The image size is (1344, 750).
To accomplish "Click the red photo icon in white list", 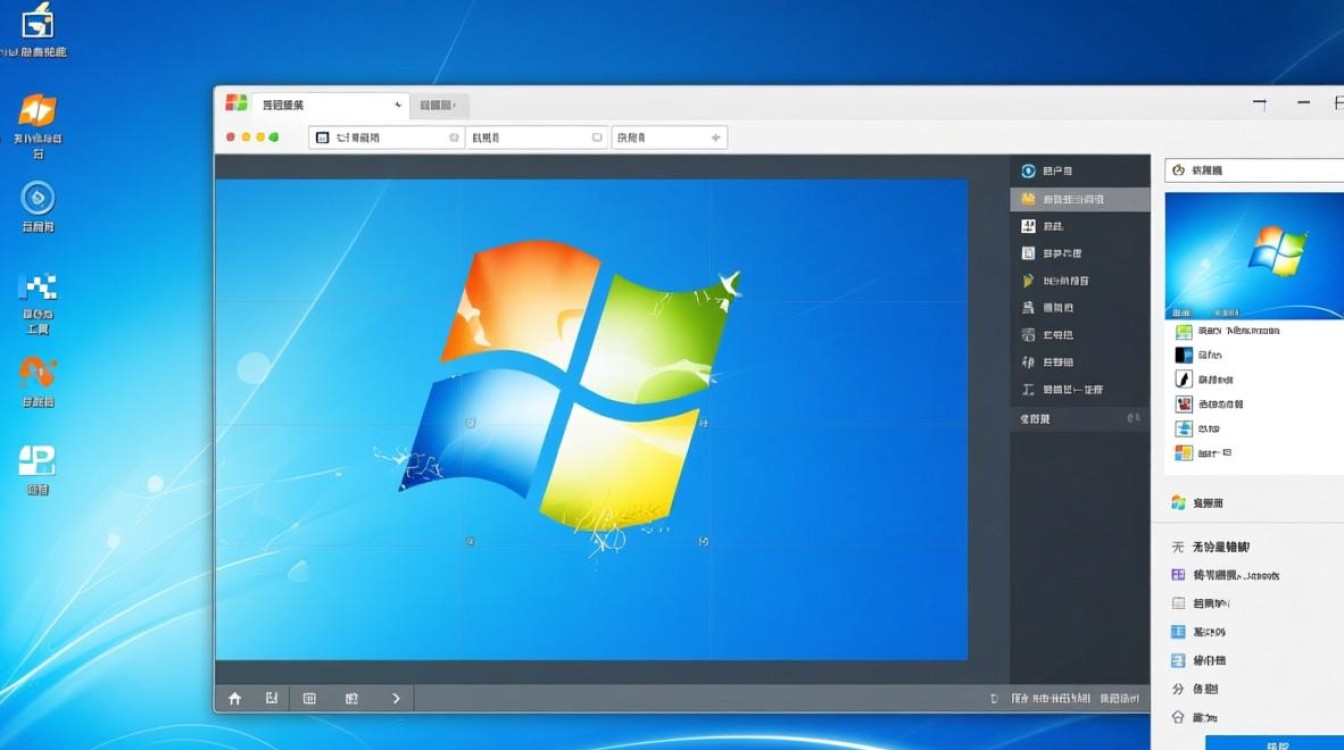I will [x=1183, y=404].
